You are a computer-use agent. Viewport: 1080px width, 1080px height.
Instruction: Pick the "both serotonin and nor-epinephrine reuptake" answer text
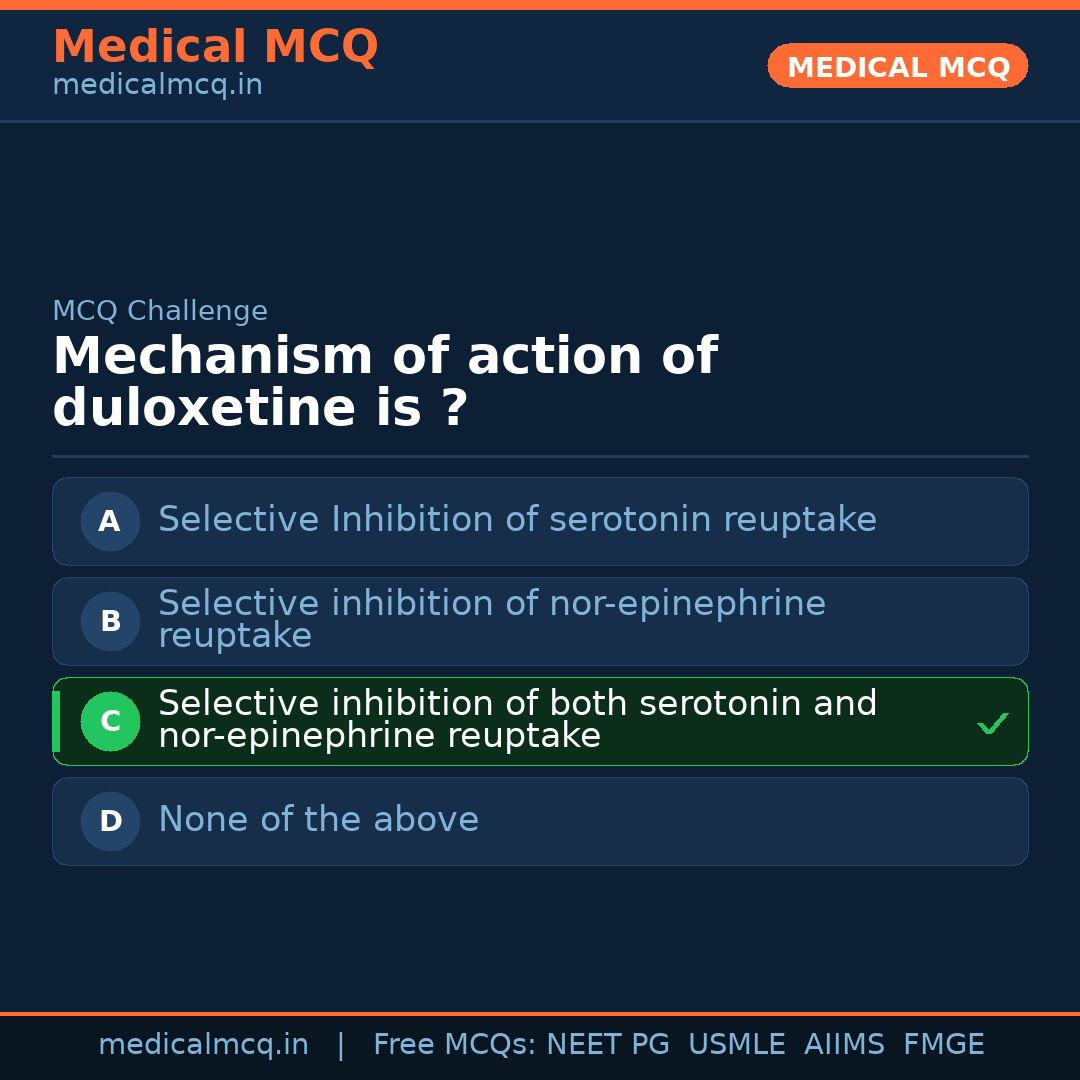click(517, 719)
